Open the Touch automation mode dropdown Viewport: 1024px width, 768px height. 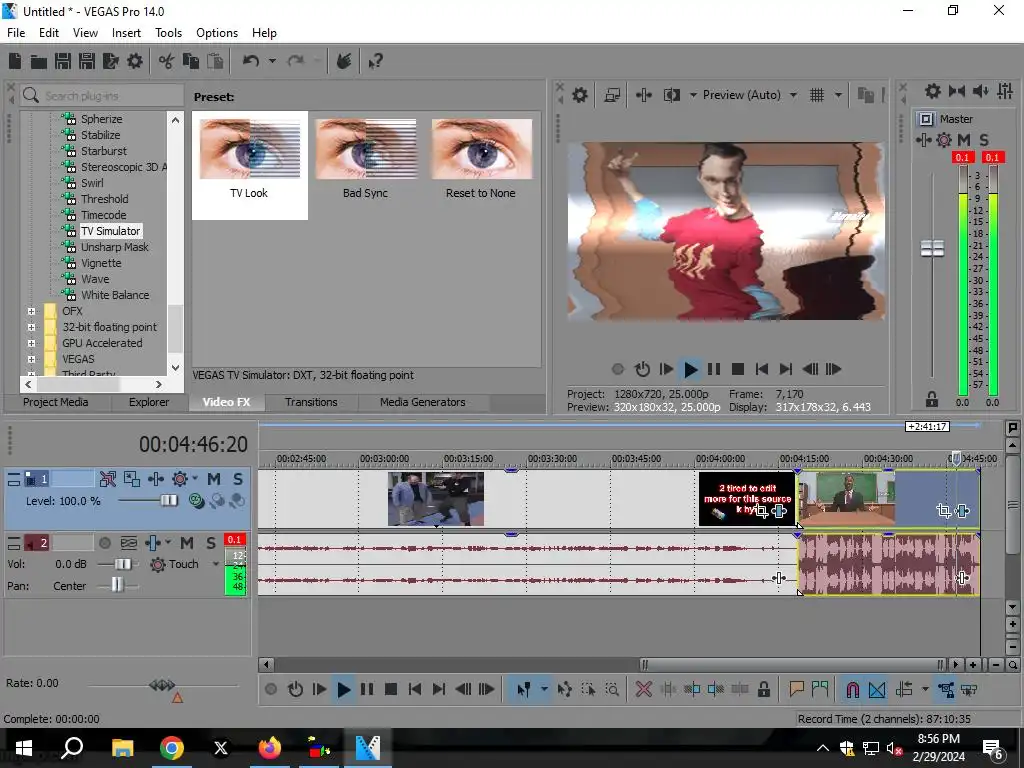click(216, 564)
